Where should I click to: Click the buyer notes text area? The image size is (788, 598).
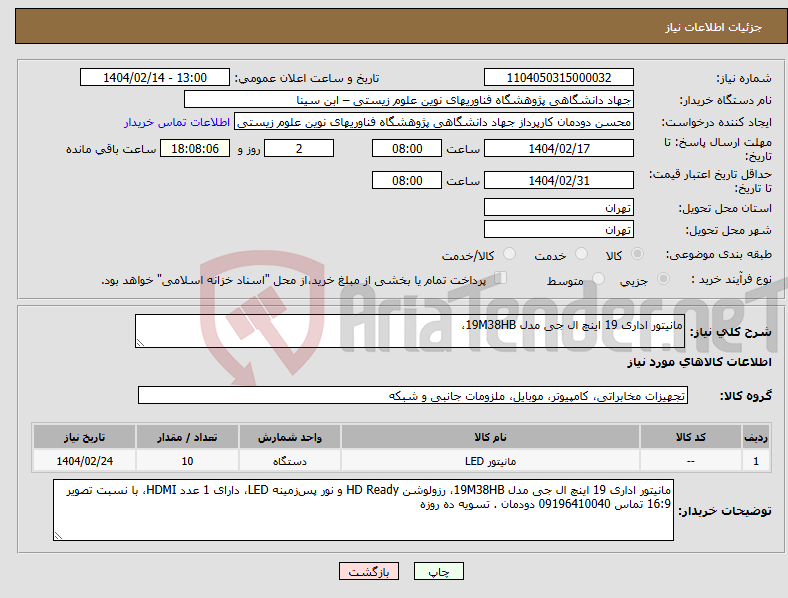click(x=363, y=510)
